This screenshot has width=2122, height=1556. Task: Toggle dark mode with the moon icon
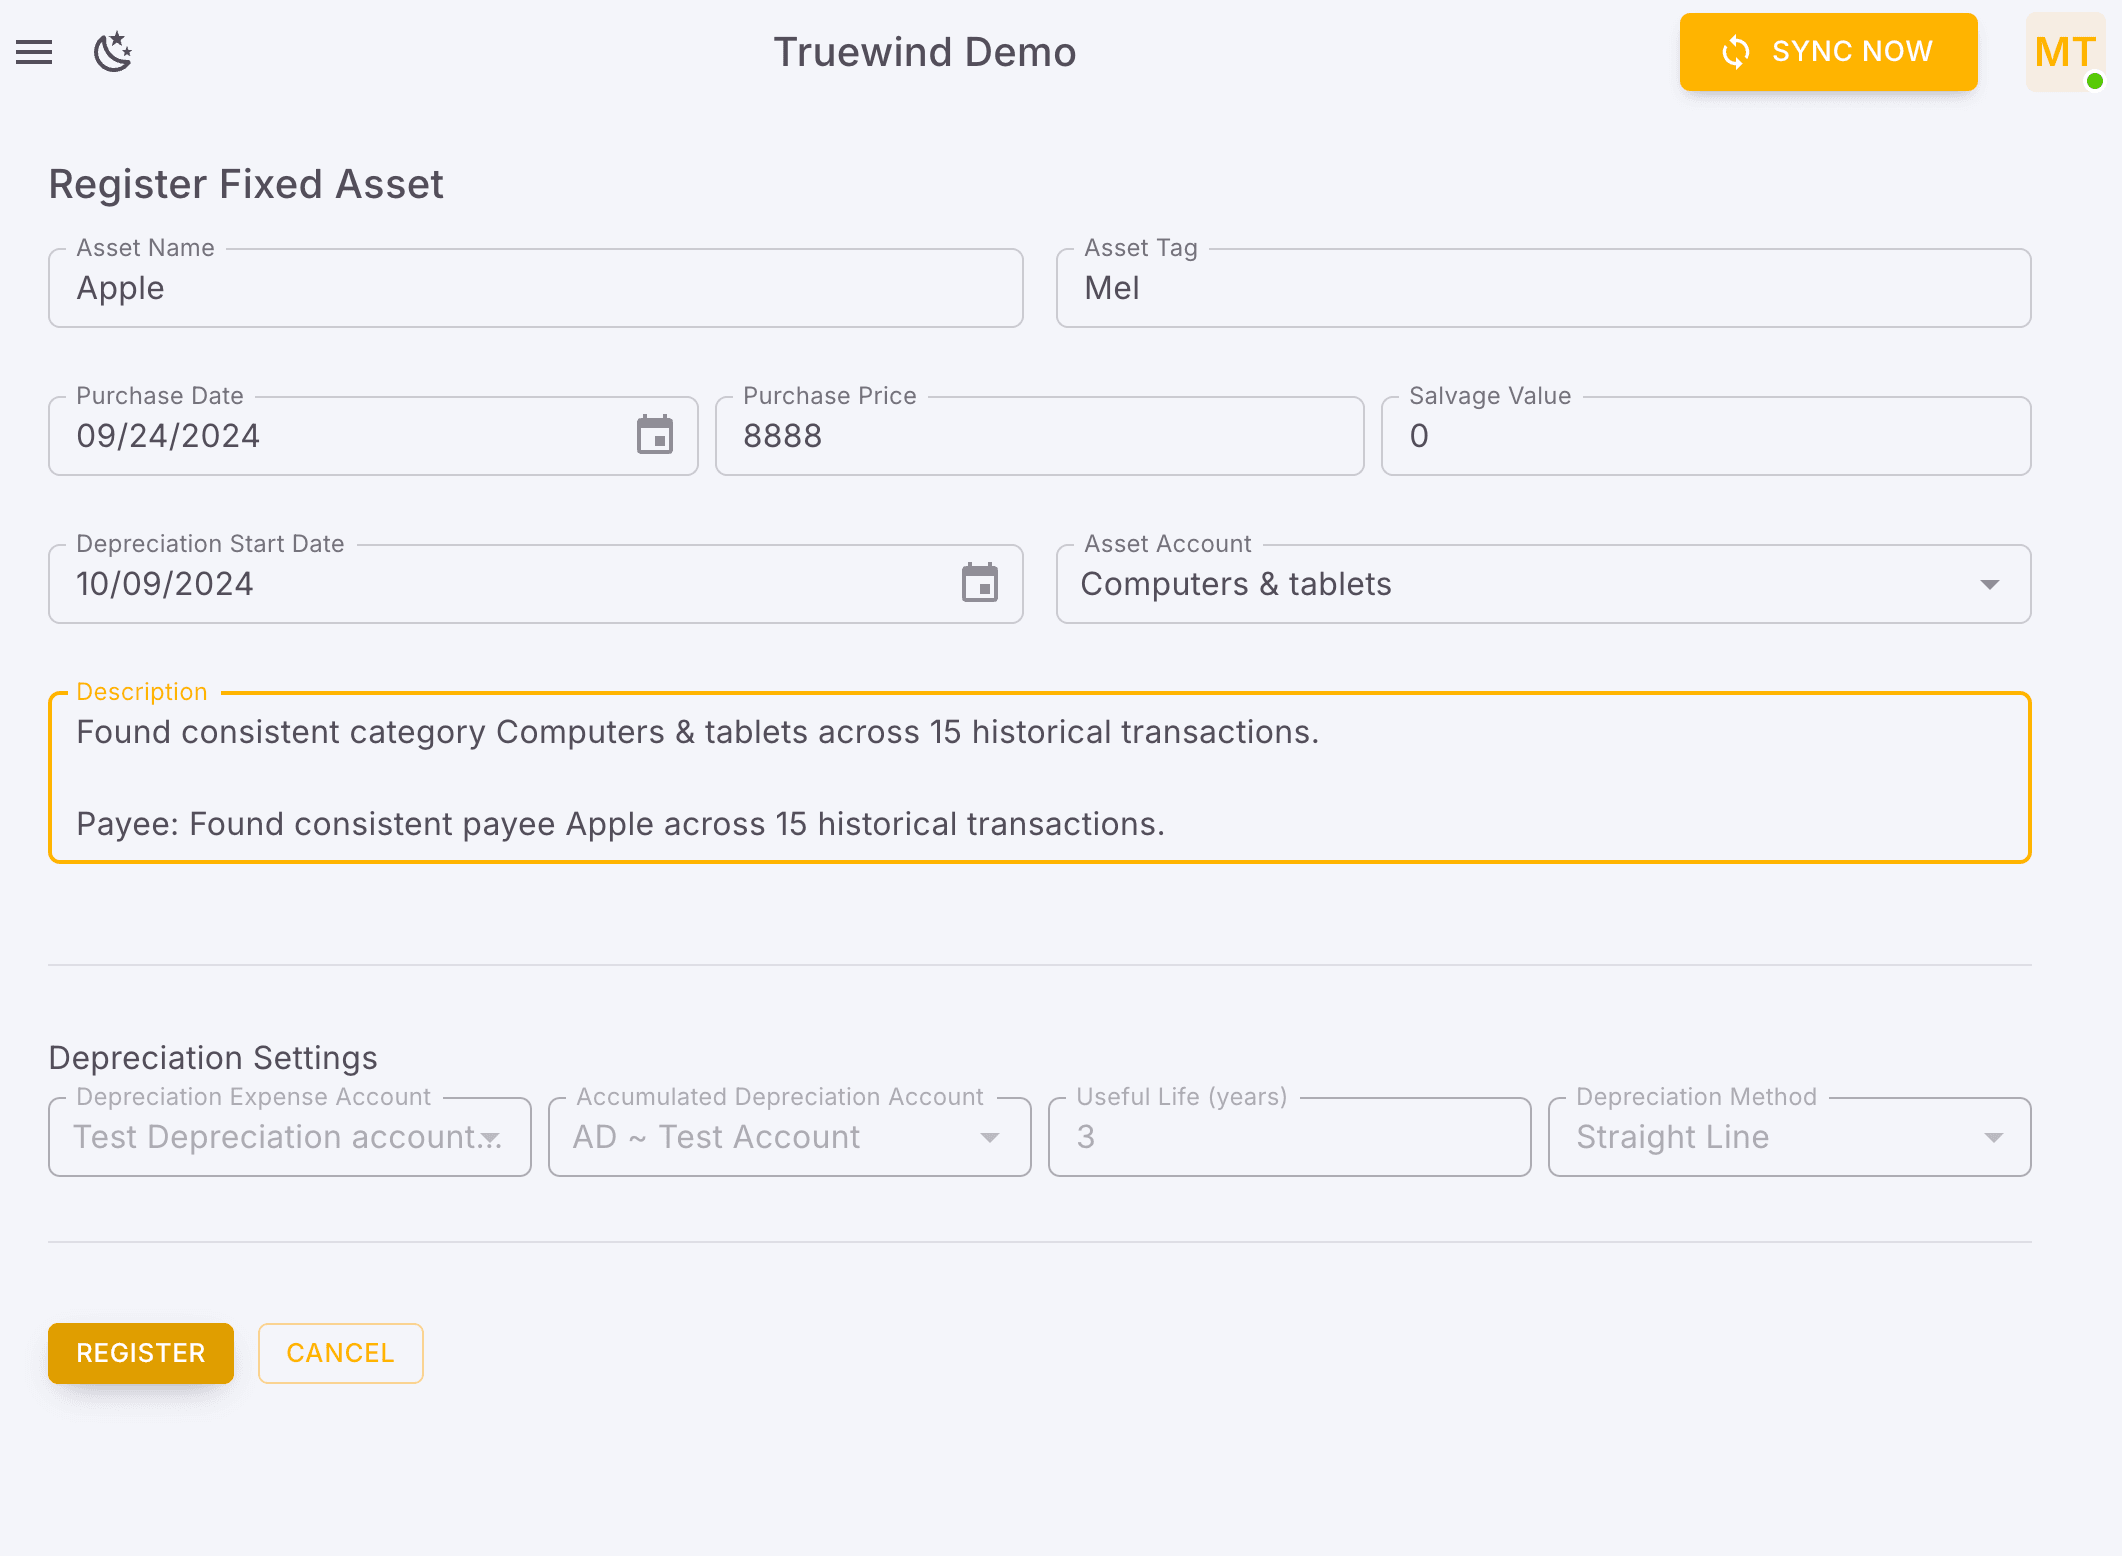point(112,52)
